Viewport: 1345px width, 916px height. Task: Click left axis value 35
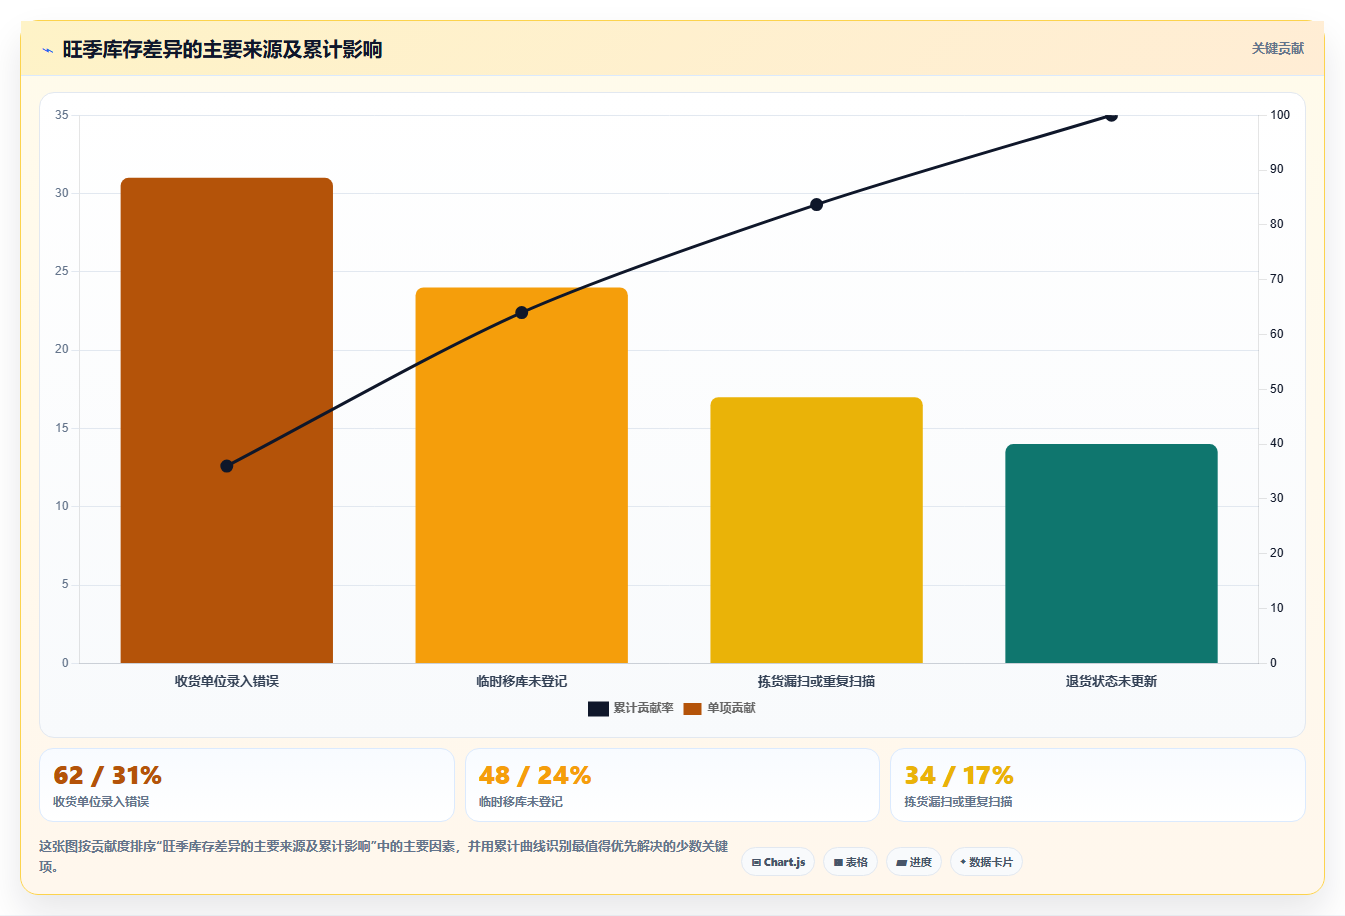point(62,115)
